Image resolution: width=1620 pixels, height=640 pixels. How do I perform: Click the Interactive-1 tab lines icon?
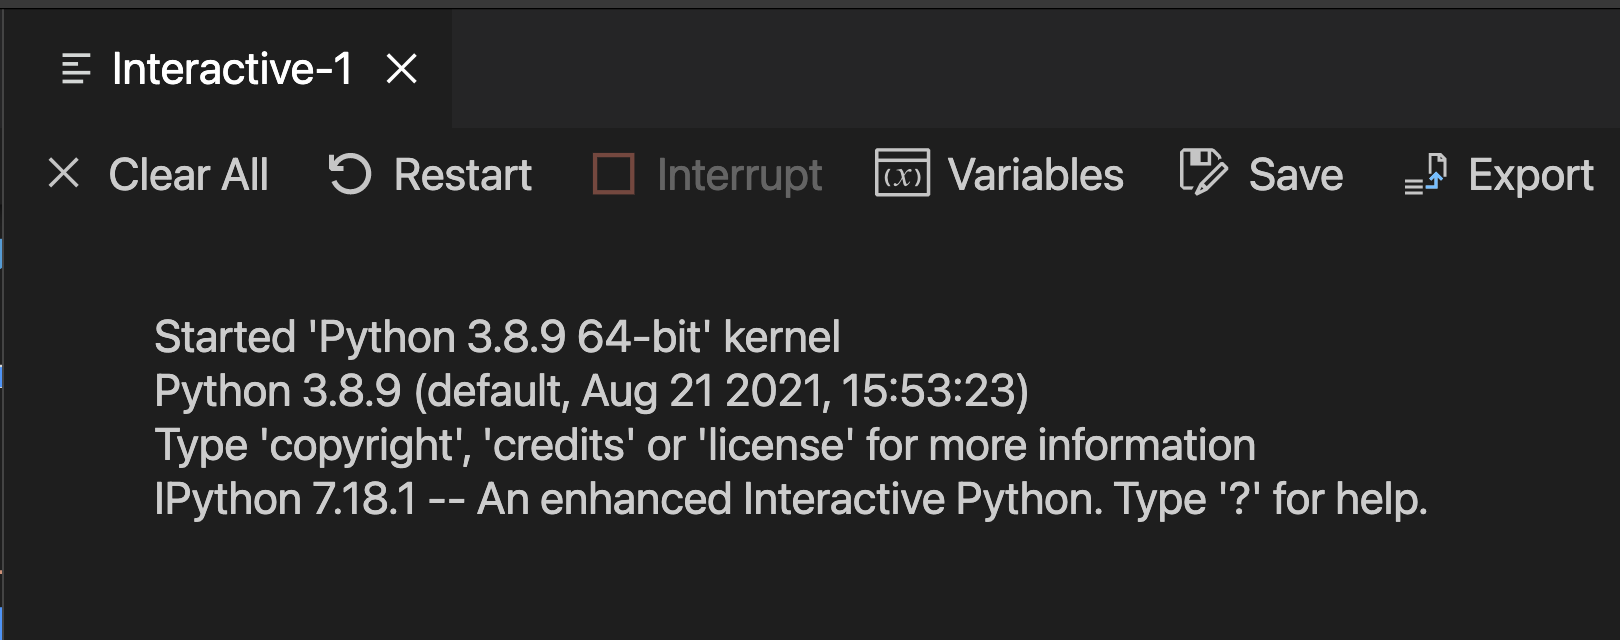pyautogui.click(x=76, y=69)
